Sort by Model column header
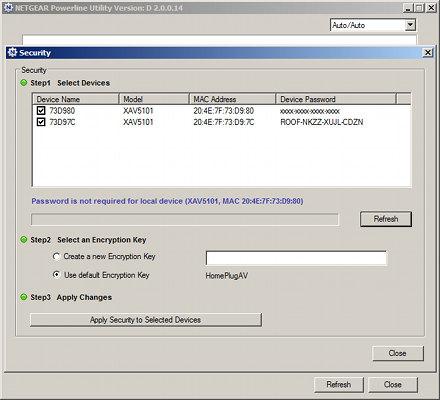440x400 pixels. click(x=154, y=99)
